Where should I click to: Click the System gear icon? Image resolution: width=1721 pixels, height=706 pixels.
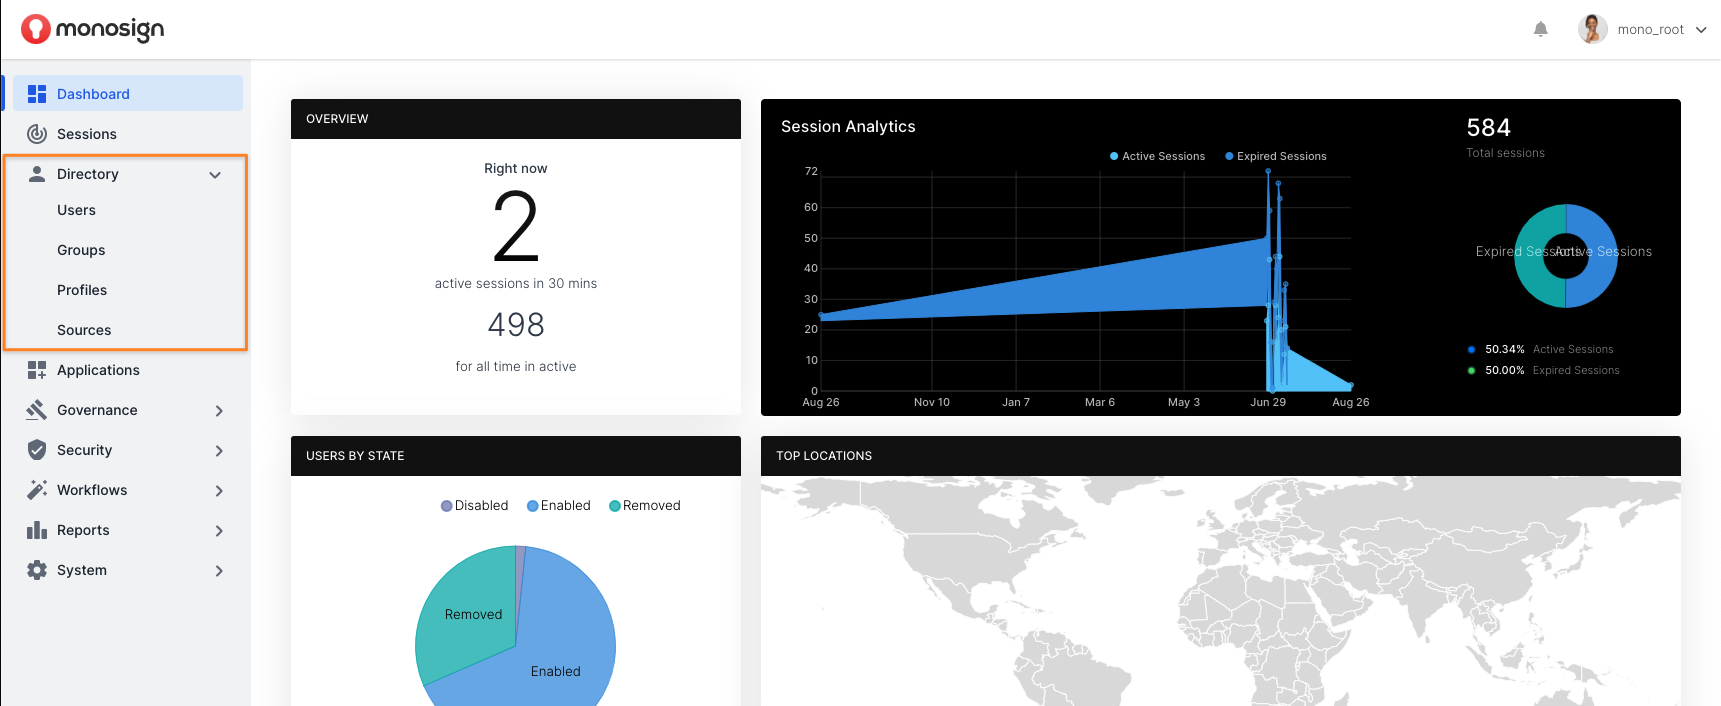point(37,570)
